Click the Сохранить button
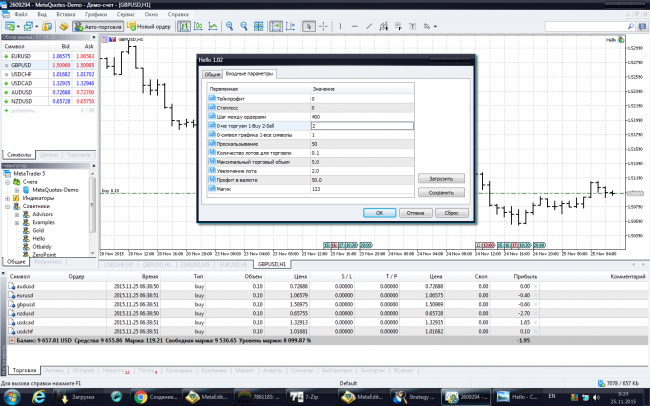Viewport: 650px width, 406px height. click(441, 192)
